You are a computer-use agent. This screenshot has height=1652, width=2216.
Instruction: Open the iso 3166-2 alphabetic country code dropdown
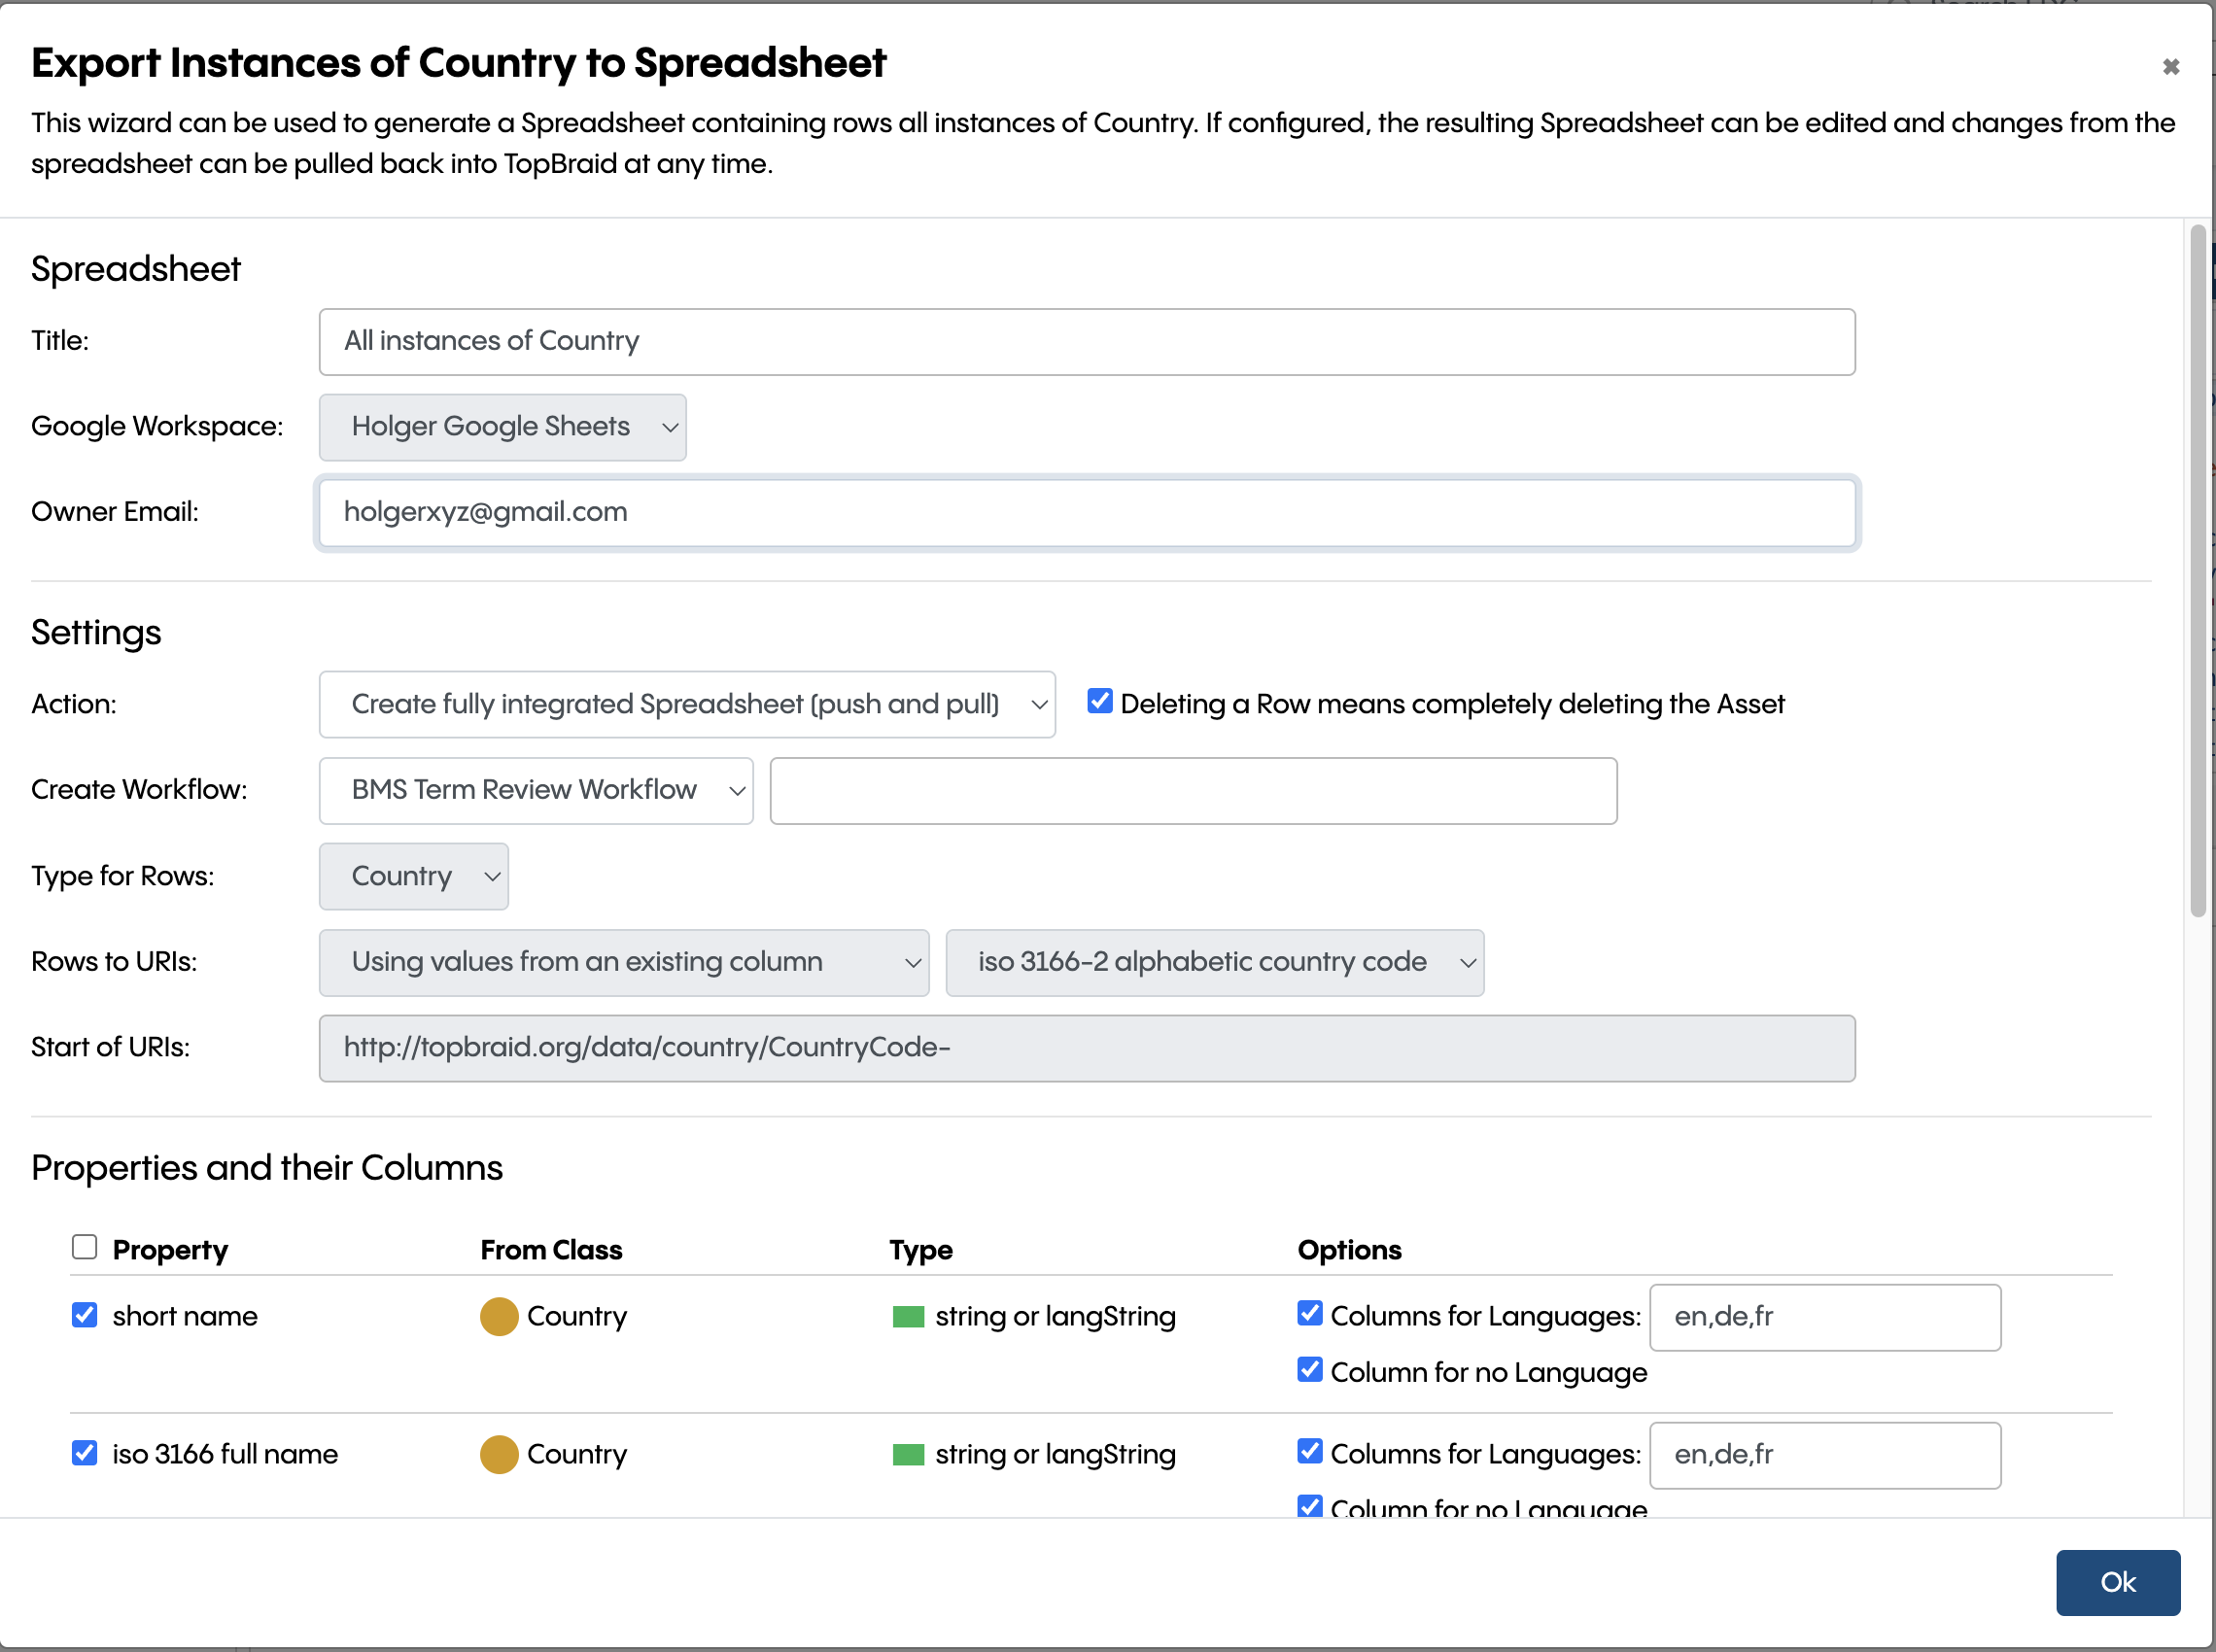1215,962
